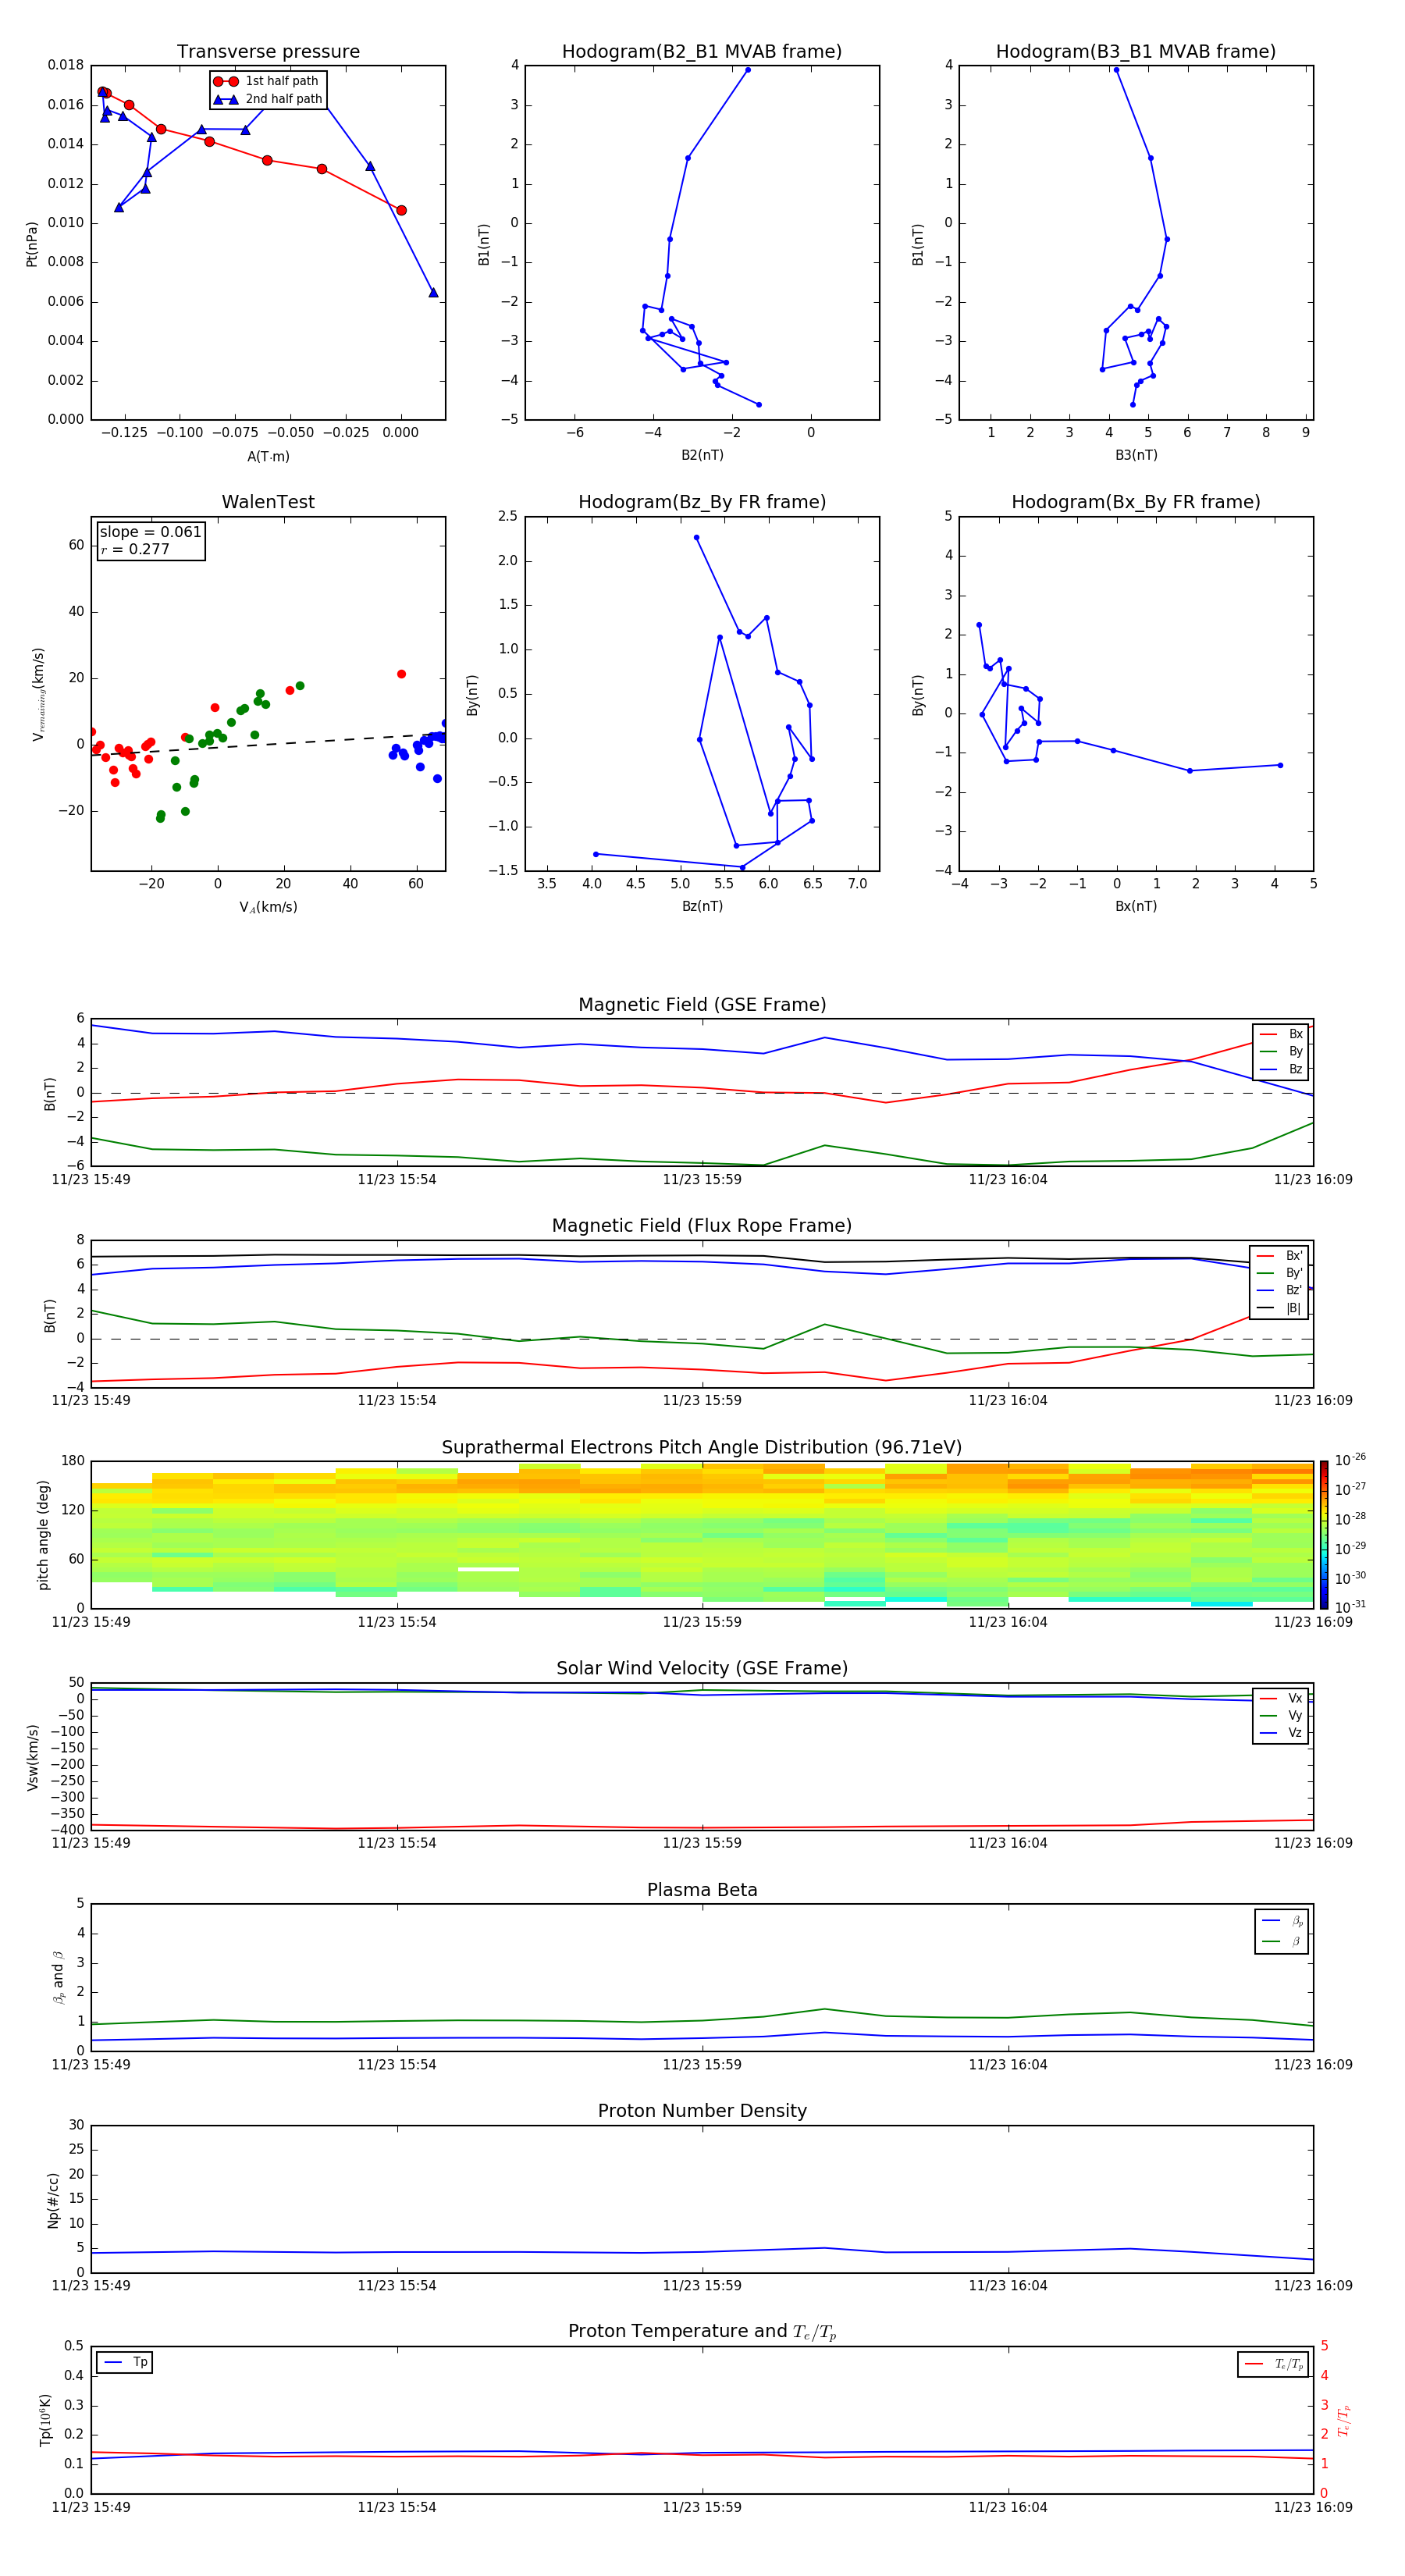
Task: Click the Suprathermal Electrons Pitch Angle title
Action: [x=702, y=1448]
